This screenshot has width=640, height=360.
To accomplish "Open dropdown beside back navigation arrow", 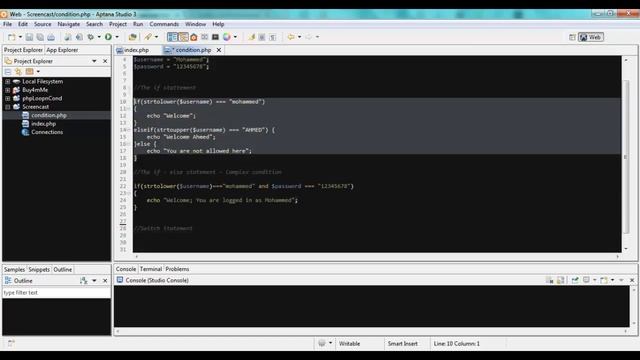I will (299, 37).
